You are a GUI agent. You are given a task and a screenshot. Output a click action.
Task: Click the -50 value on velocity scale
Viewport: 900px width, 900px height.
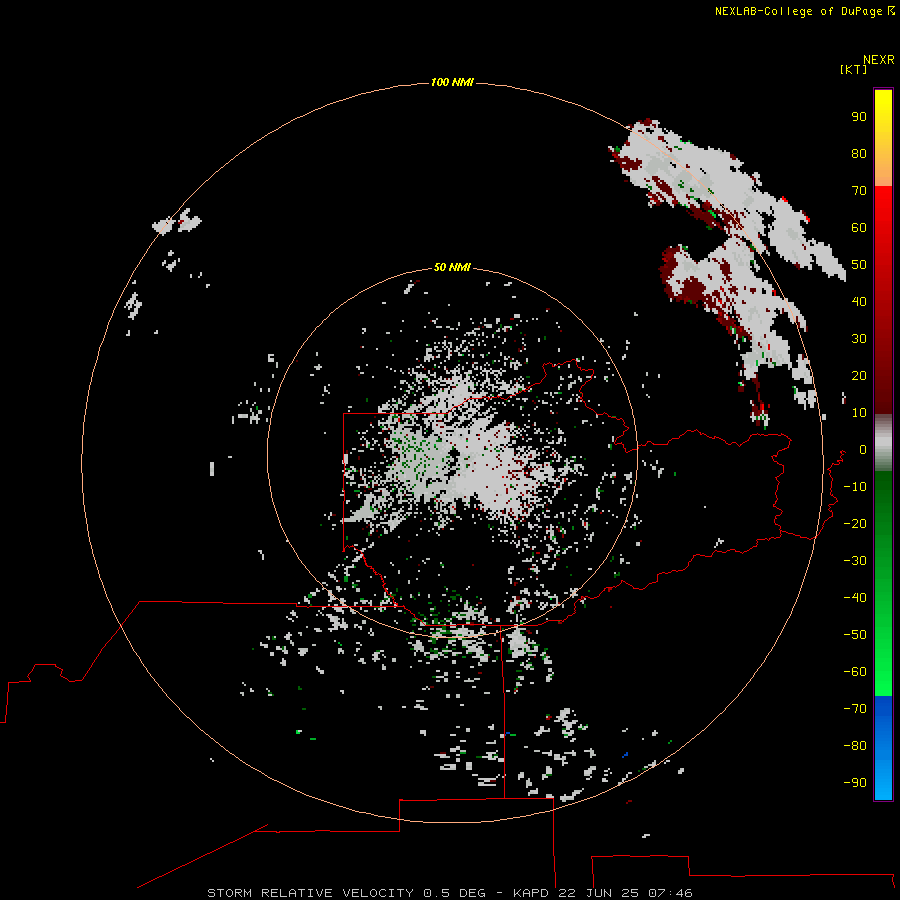(x=855, y=635)
